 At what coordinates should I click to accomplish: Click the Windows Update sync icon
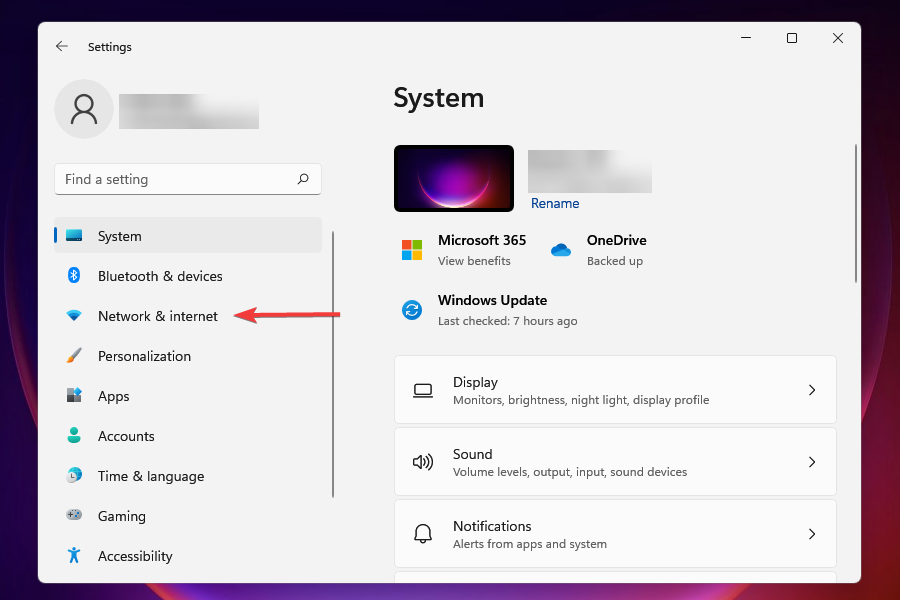(x=412, y=310)
